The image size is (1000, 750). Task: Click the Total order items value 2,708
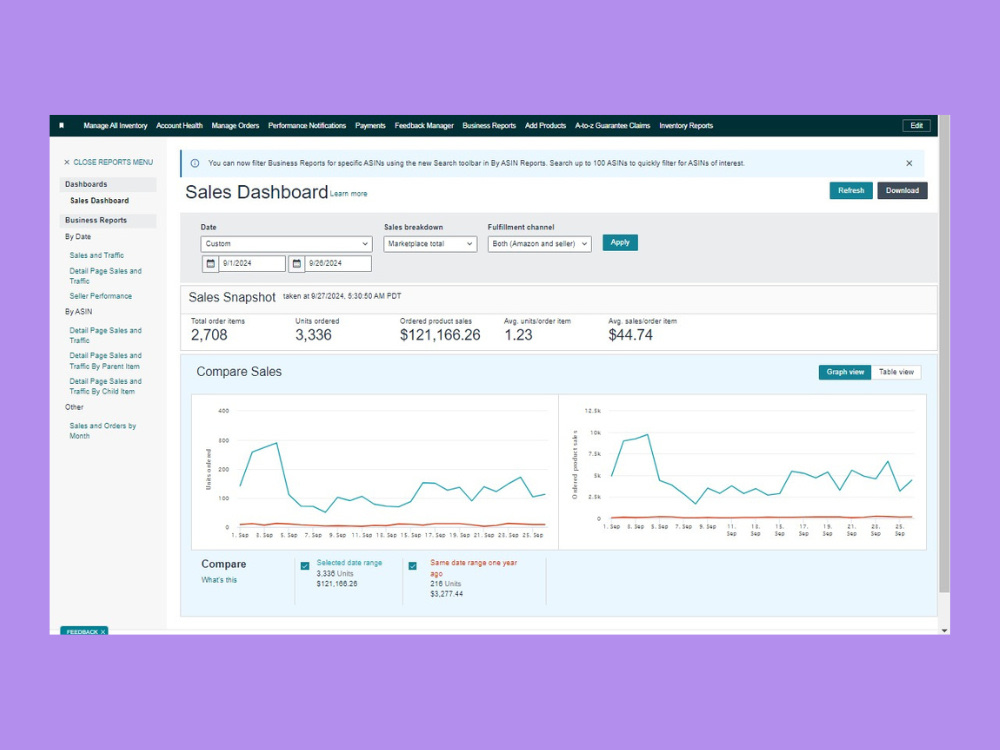[209, 335]
